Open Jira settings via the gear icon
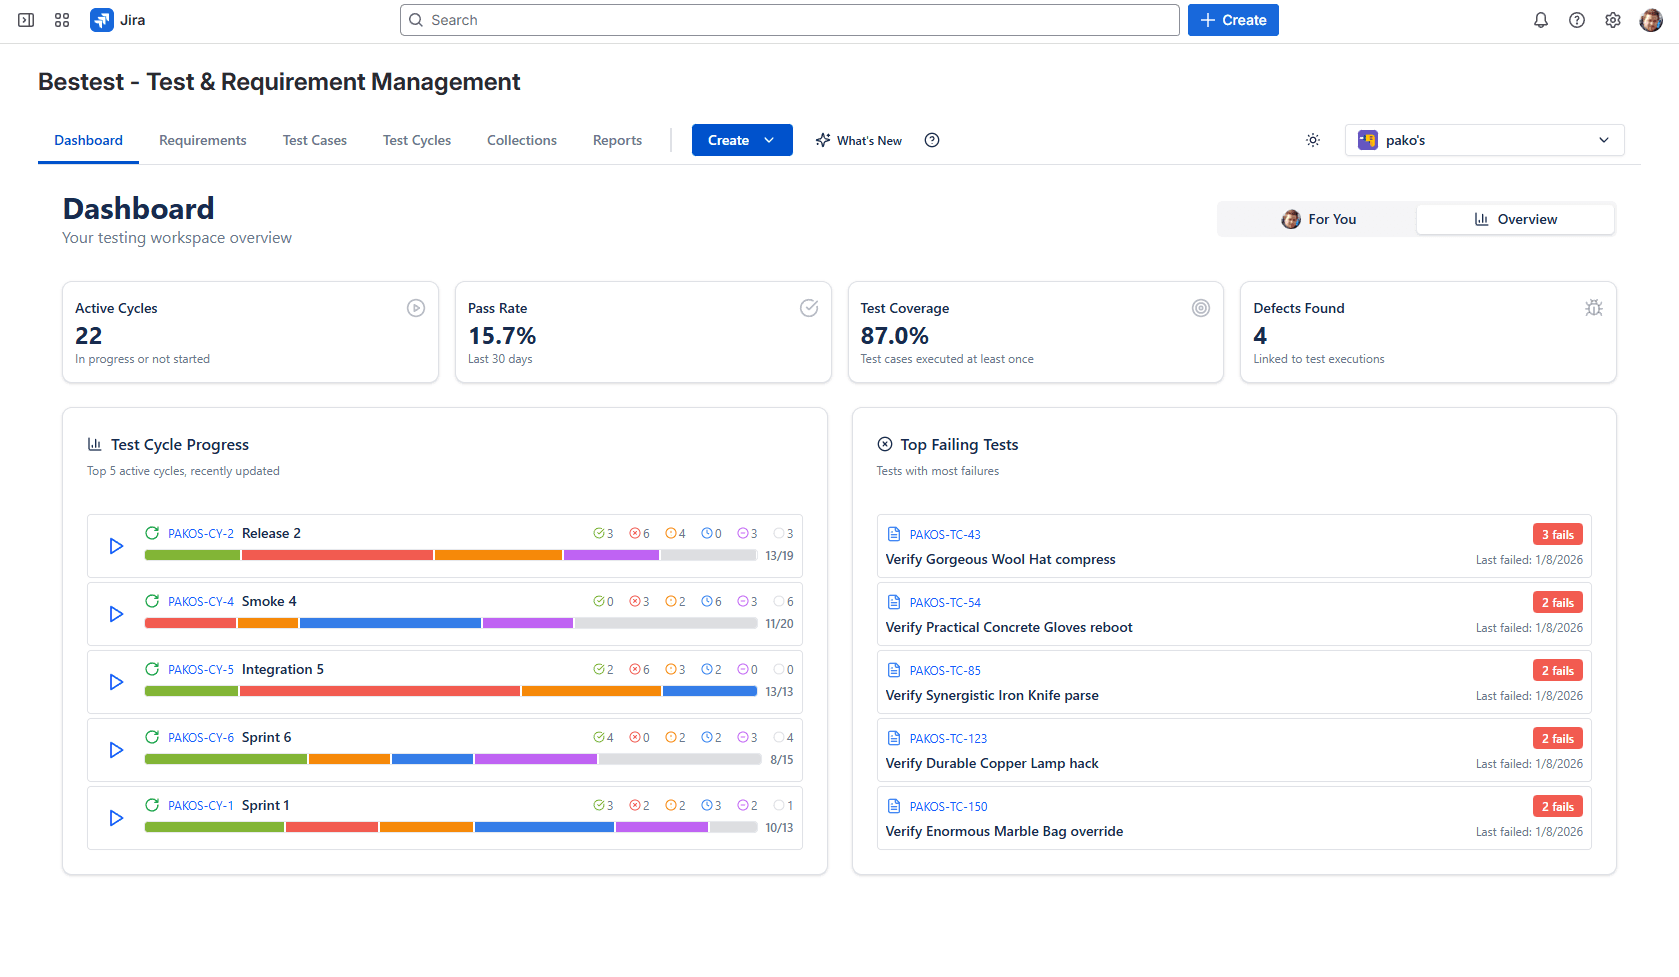 (x=1612, y=20)
